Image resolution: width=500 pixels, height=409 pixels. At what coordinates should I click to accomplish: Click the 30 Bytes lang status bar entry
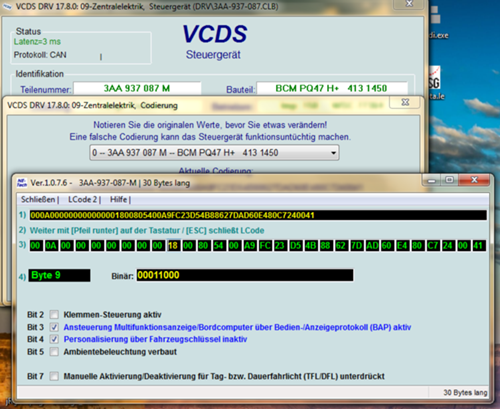pos(465,393)
